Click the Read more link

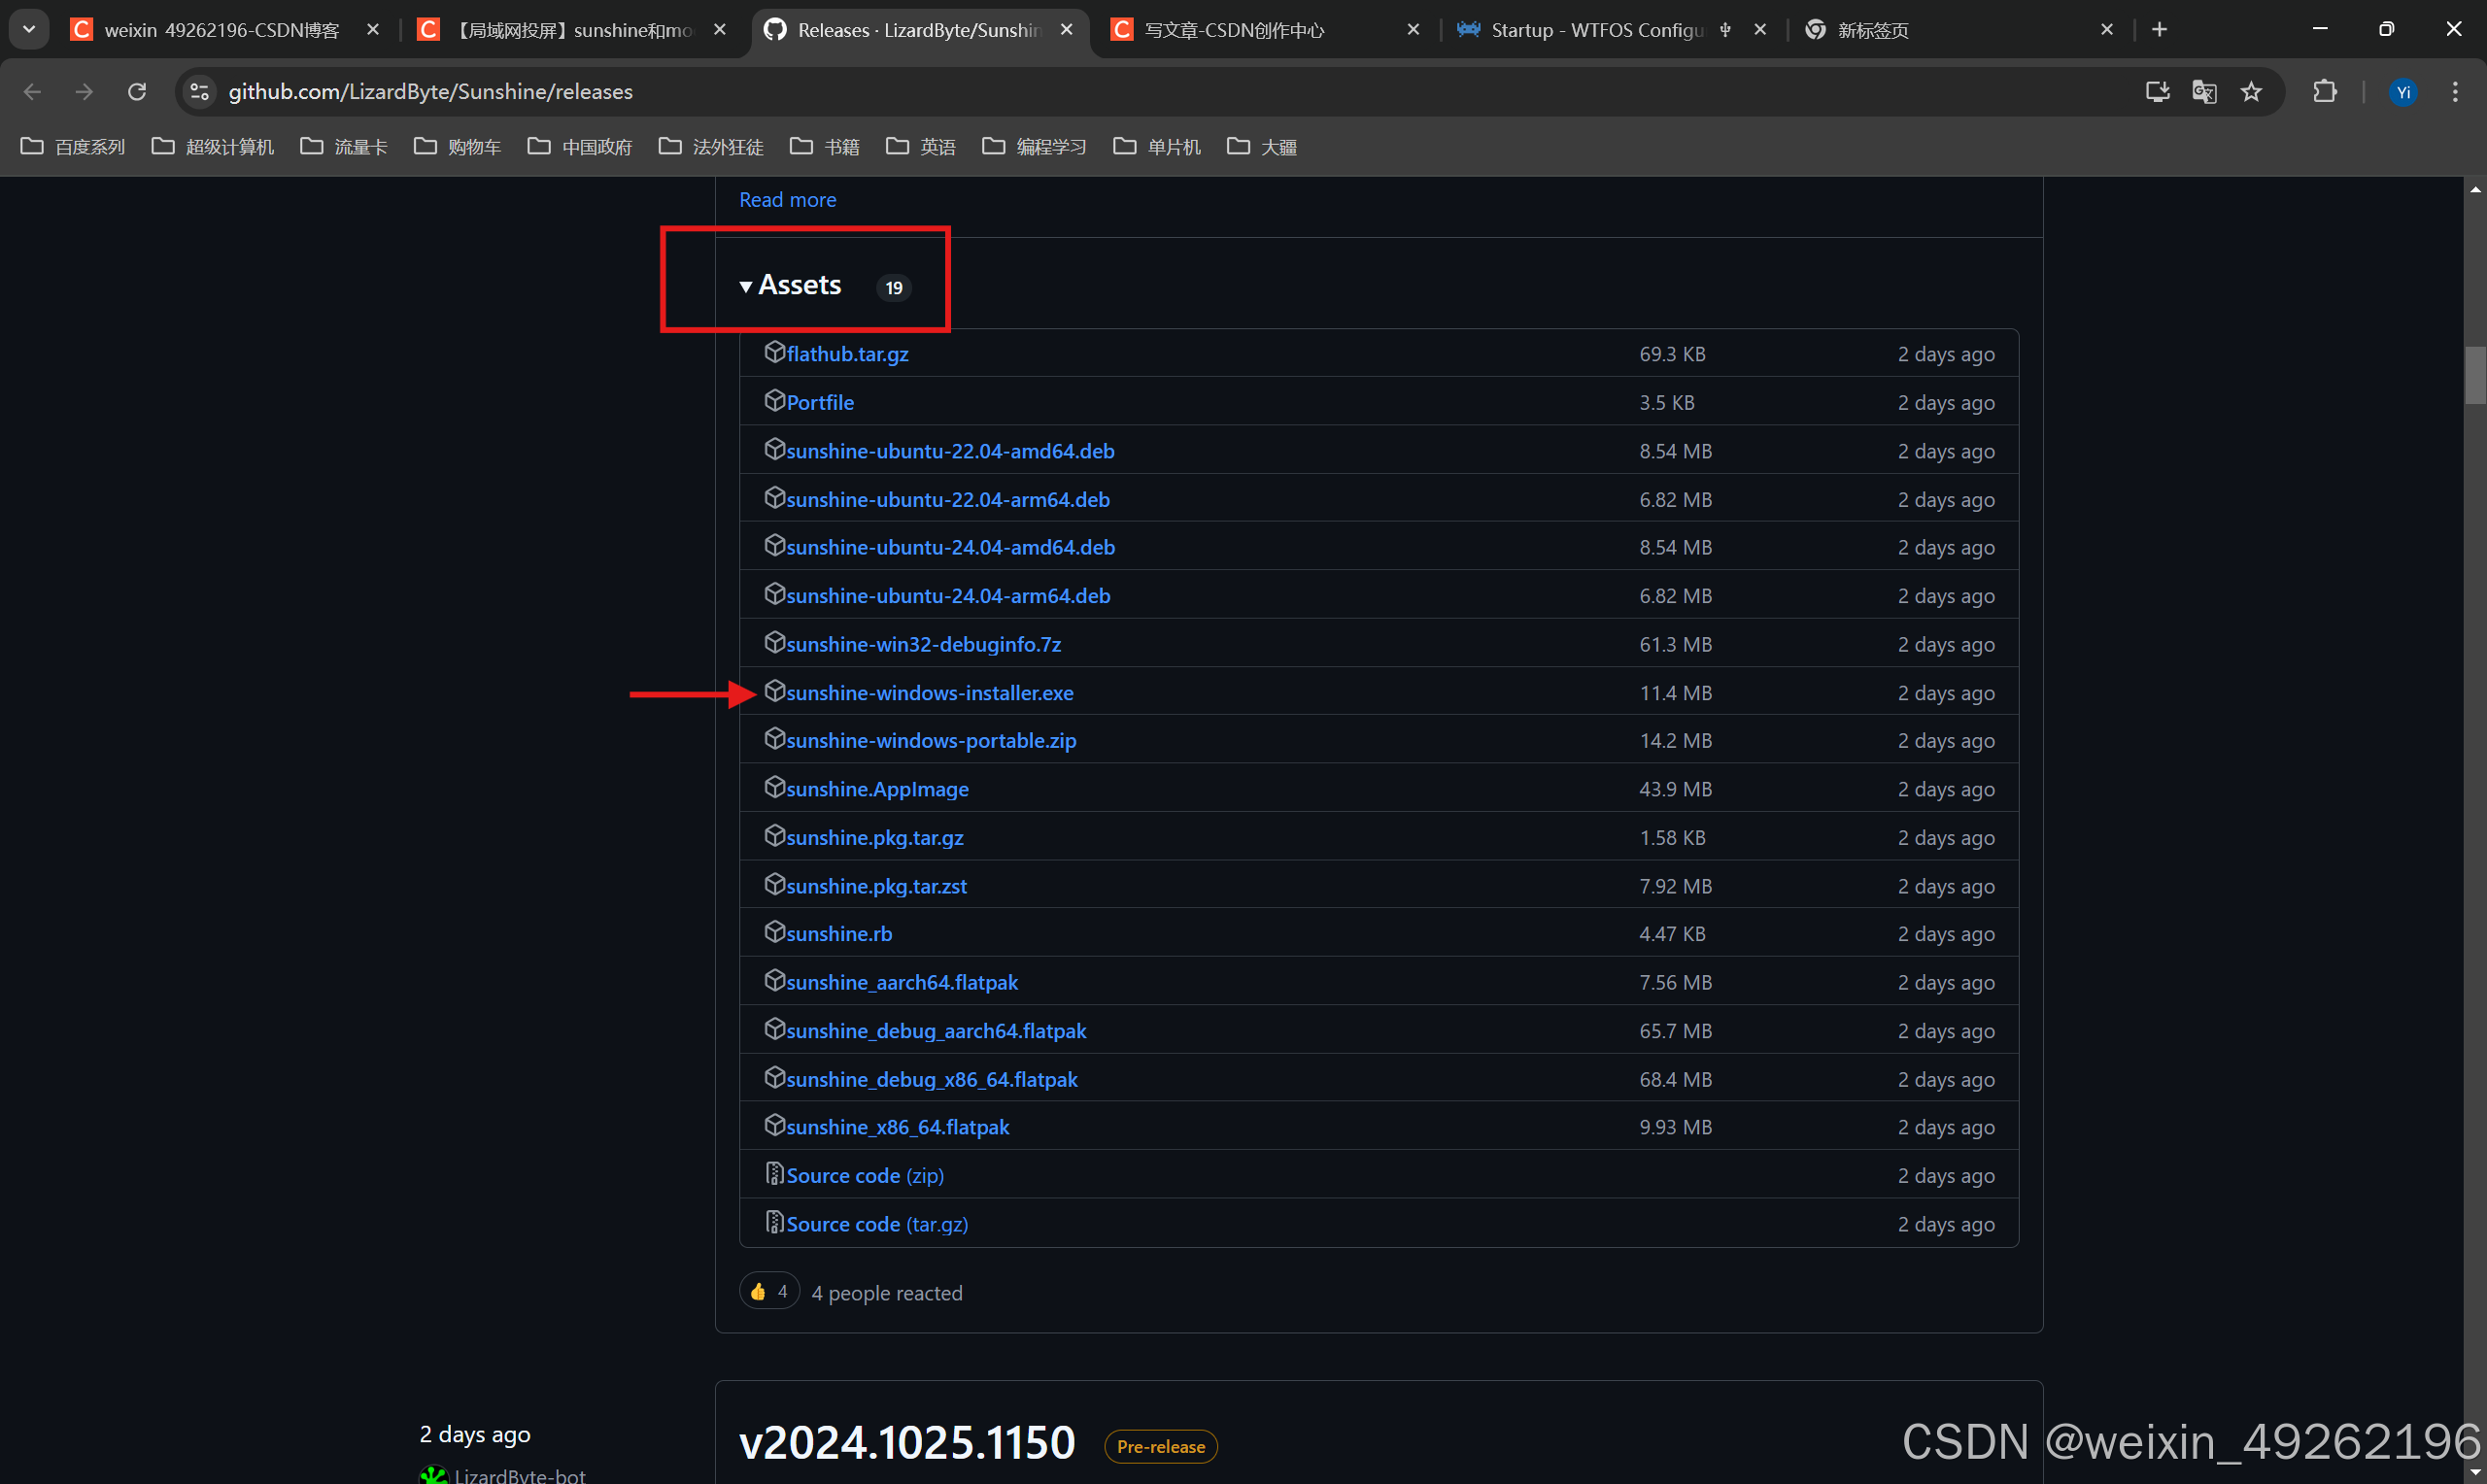(x=787, y=200)
